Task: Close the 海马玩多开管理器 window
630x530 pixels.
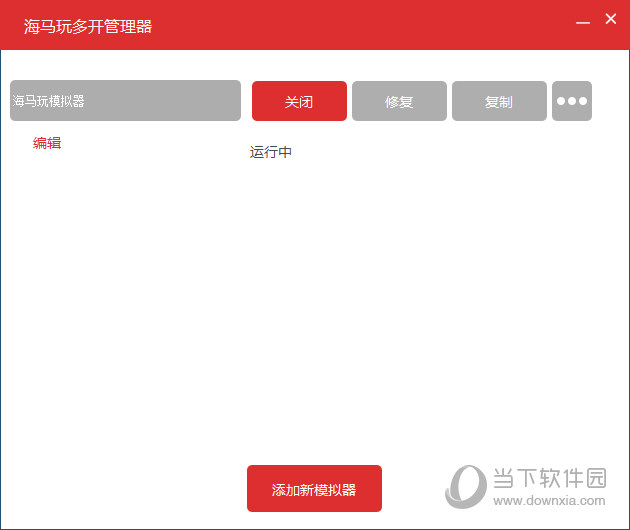Action: (x=611, y=18)
